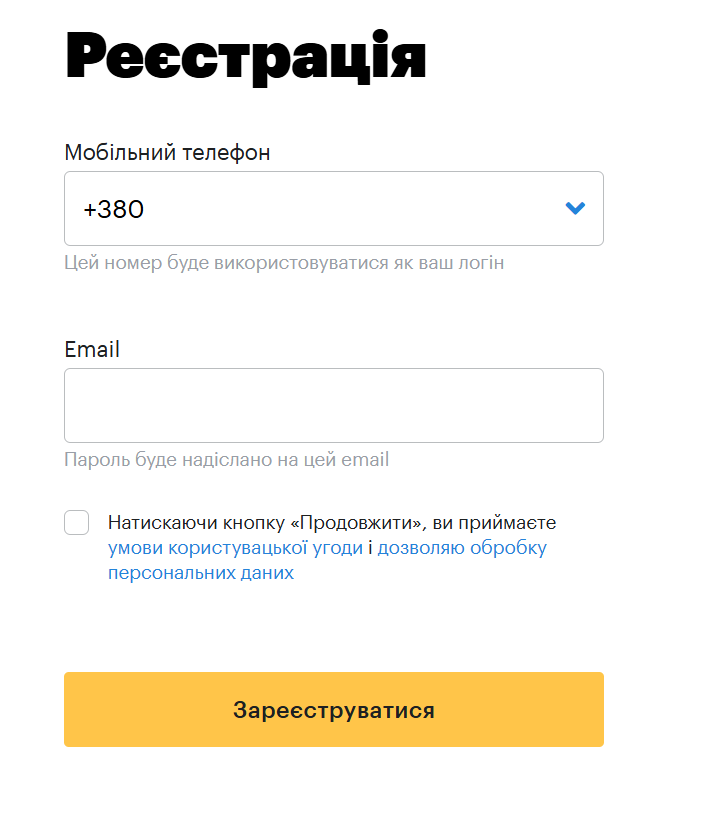Click the «Реєстрація» page heading
This screenshot has height=823, width=721.
coord(246,57)
